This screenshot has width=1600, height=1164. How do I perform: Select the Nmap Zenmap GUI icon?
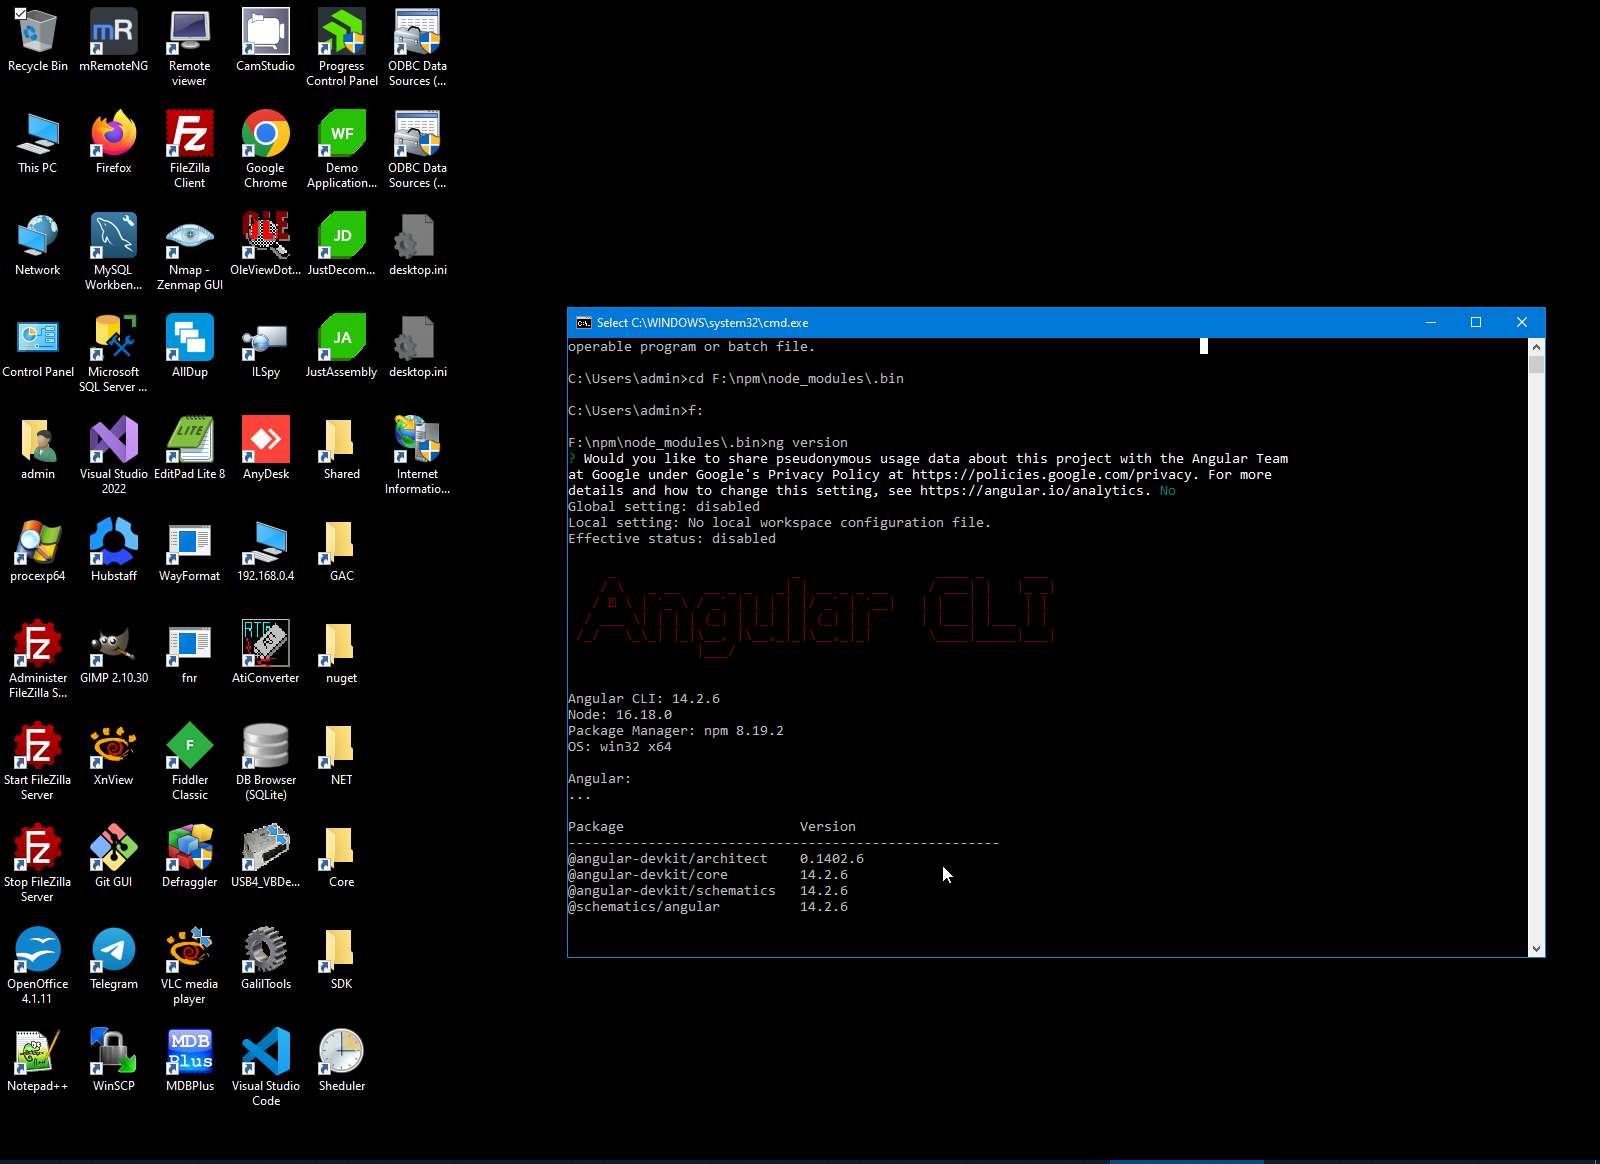tap(189, 251)
